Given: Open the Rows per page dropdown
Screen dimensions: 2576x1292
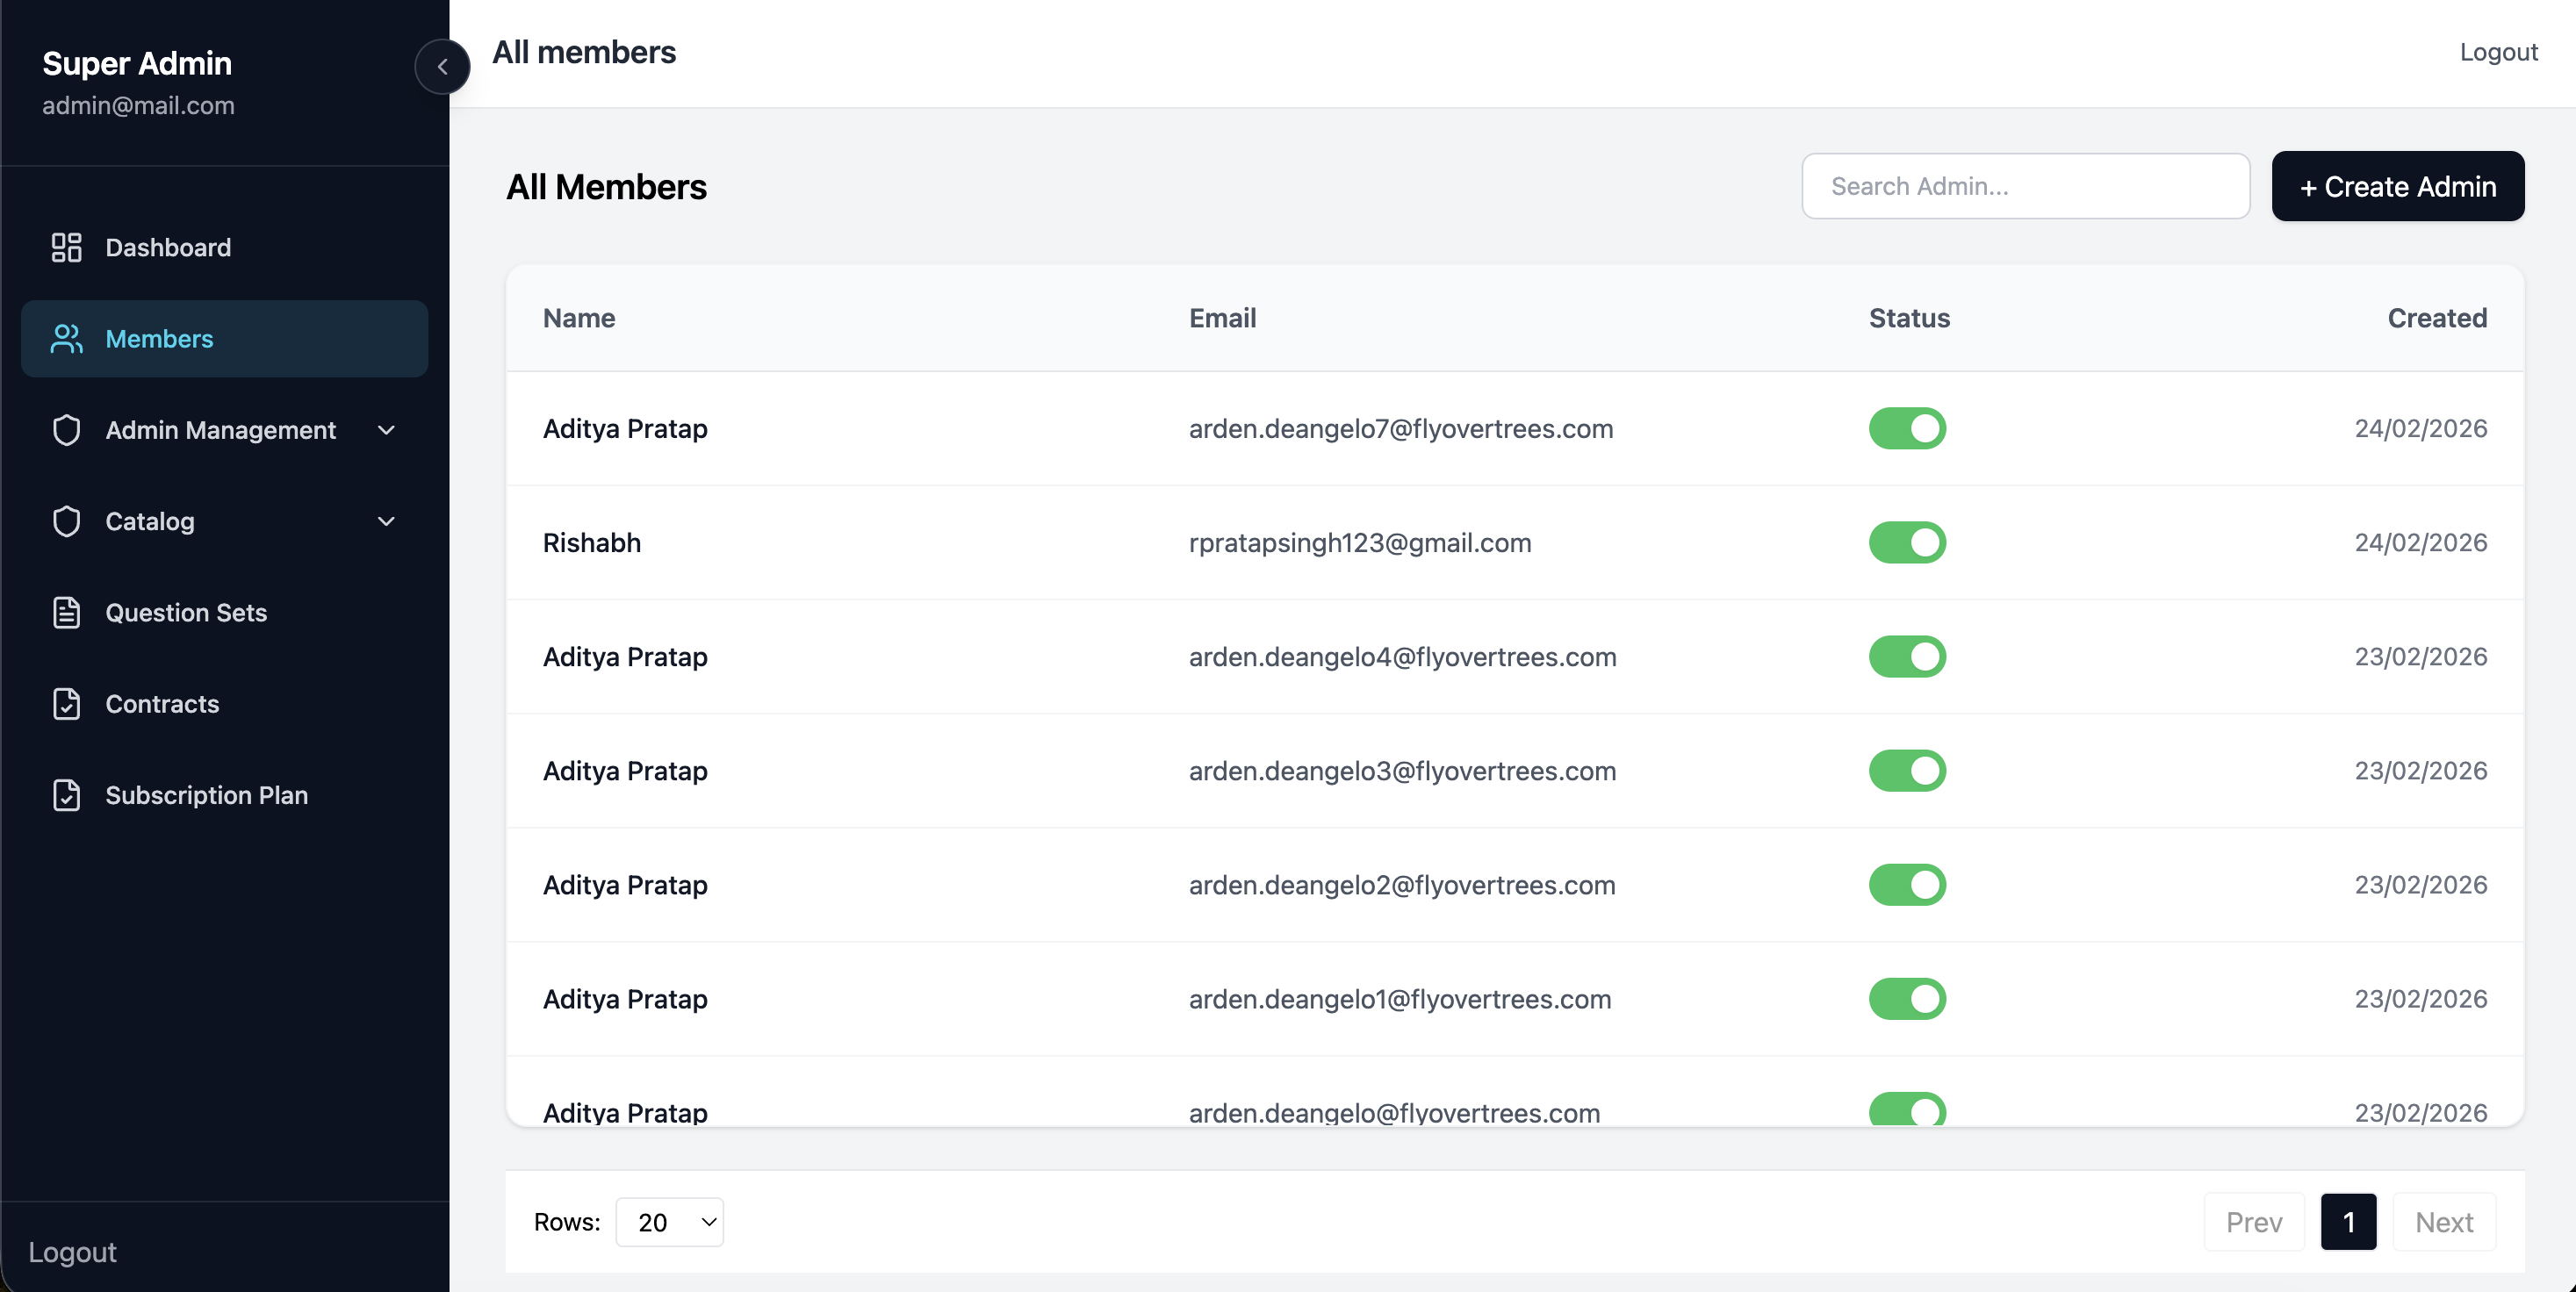Looking at the screenshot, I should click(669, 1222).
